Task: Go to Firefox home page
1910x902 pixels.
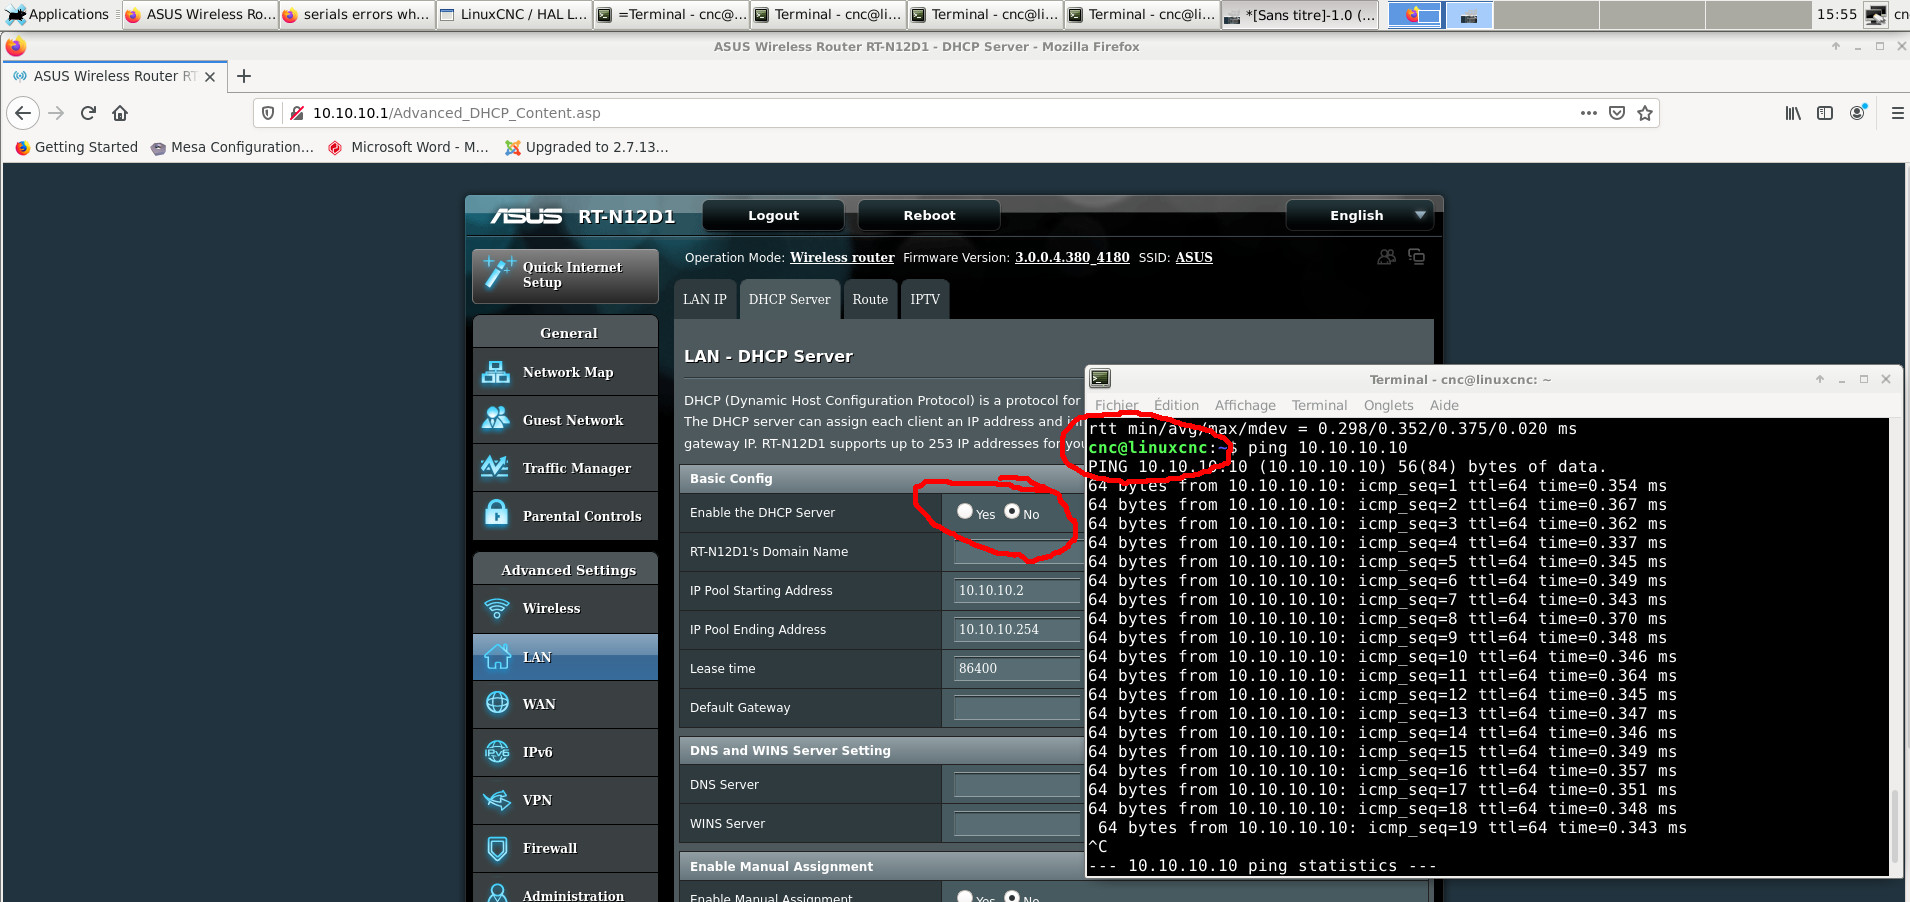Action: (x=120, y=113)
